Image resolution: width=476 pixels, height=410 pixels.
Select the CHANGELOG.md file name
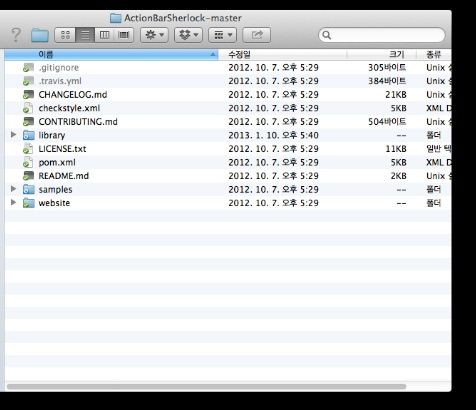pos(73,95)
